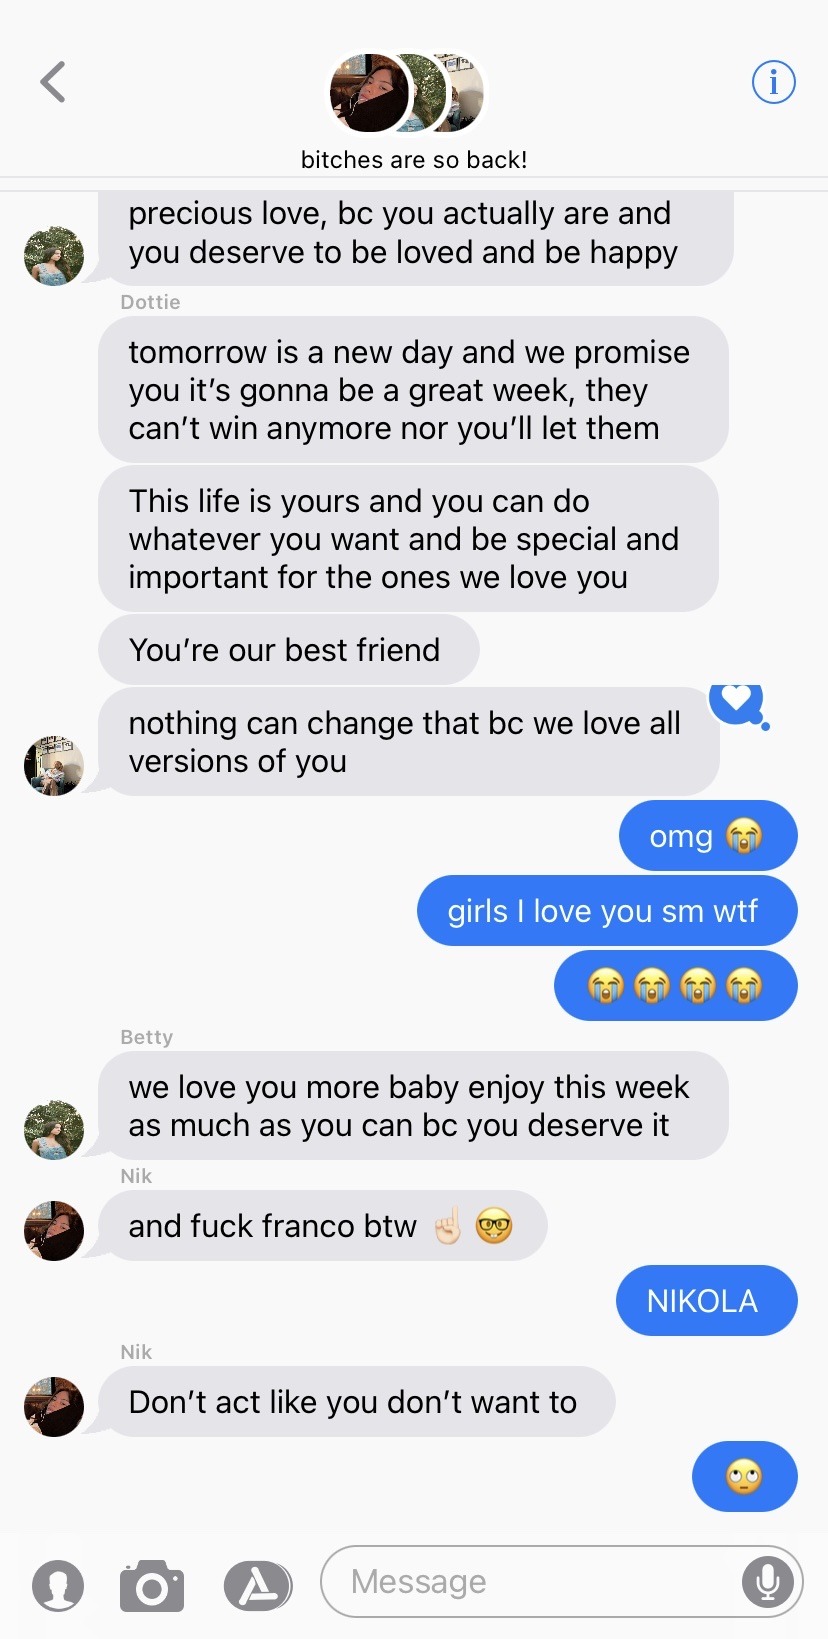Tap the 'omg' crying emoji bubble
Screen dimensions: 828x1639
pos(708,835)
